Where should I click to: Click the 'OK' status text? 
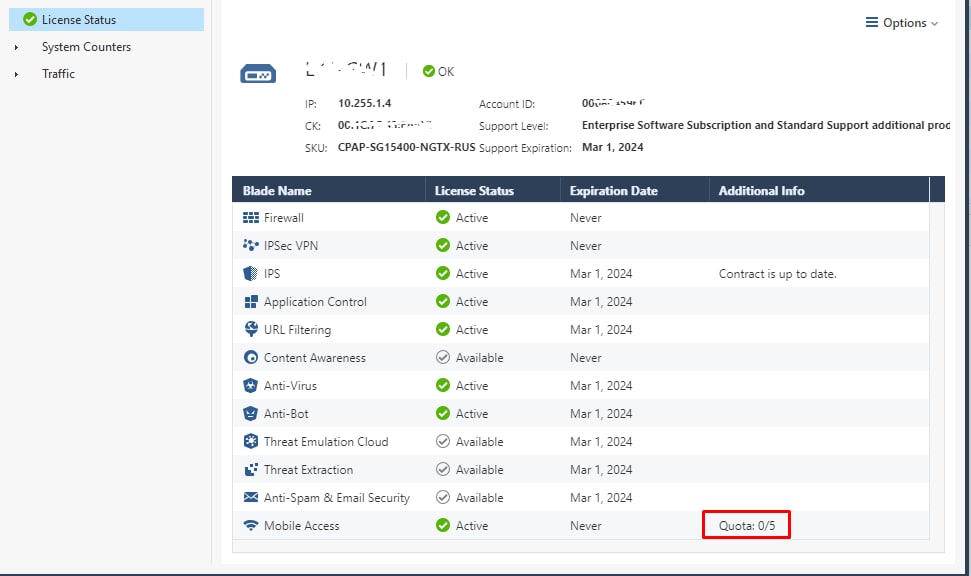click(x=446, y=72)
